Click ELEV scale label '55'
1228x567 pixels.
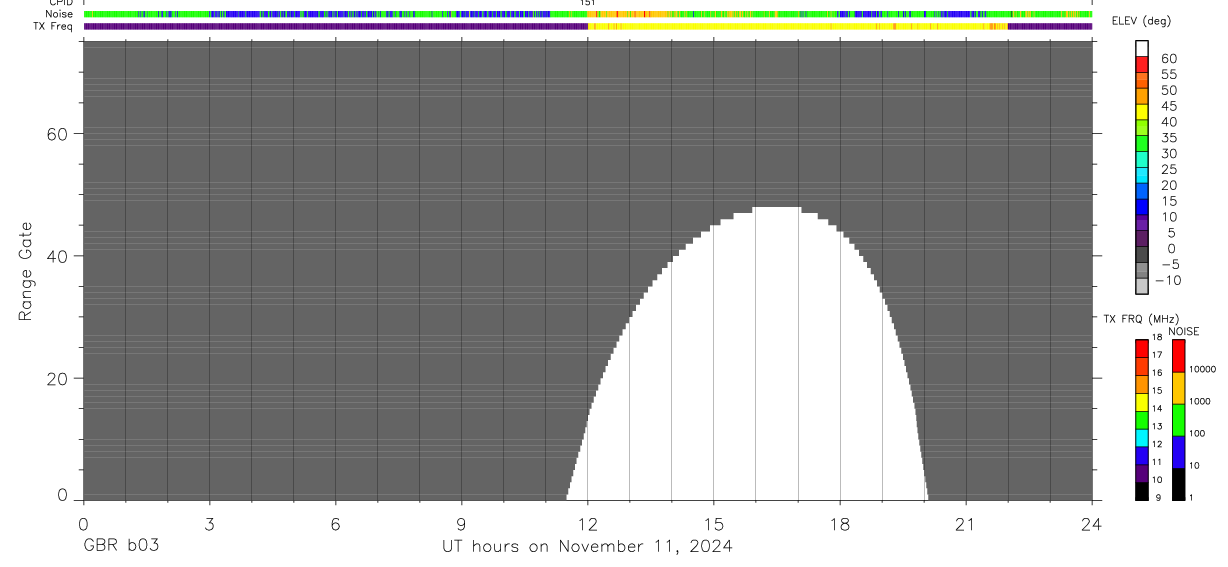(x=1169, y=75)
